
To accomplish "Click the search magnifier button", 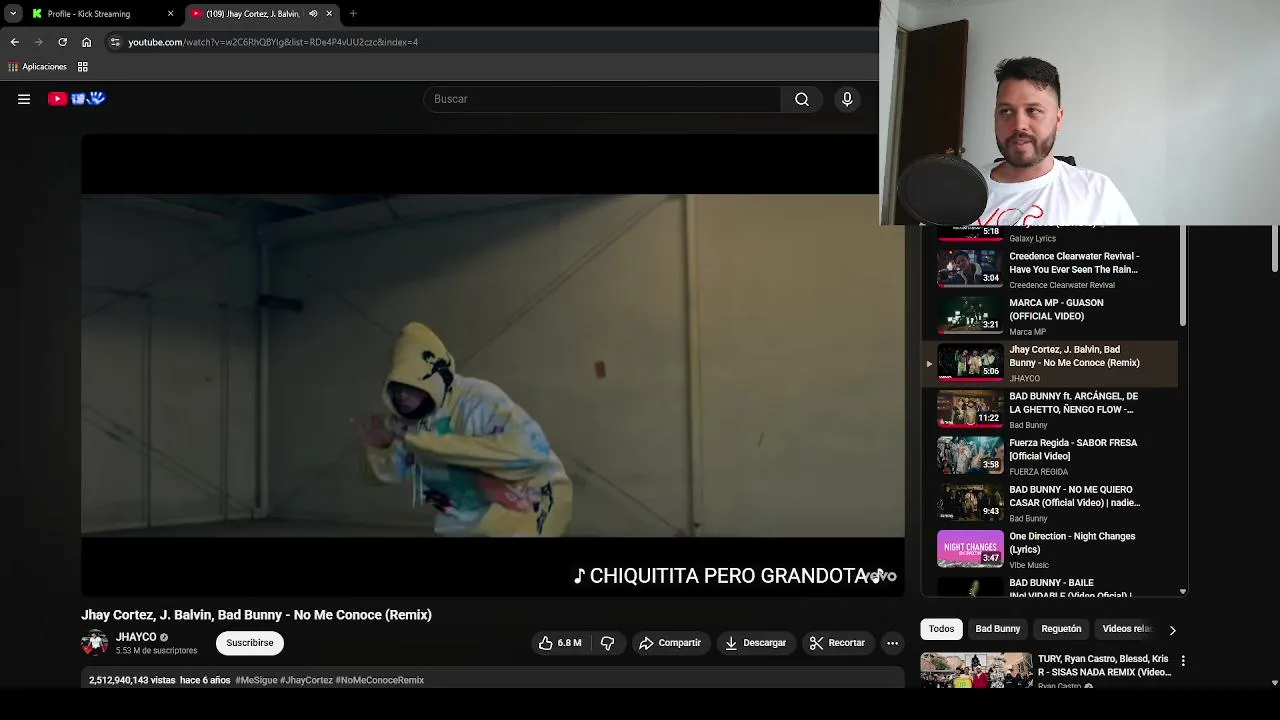I will 802,99.
